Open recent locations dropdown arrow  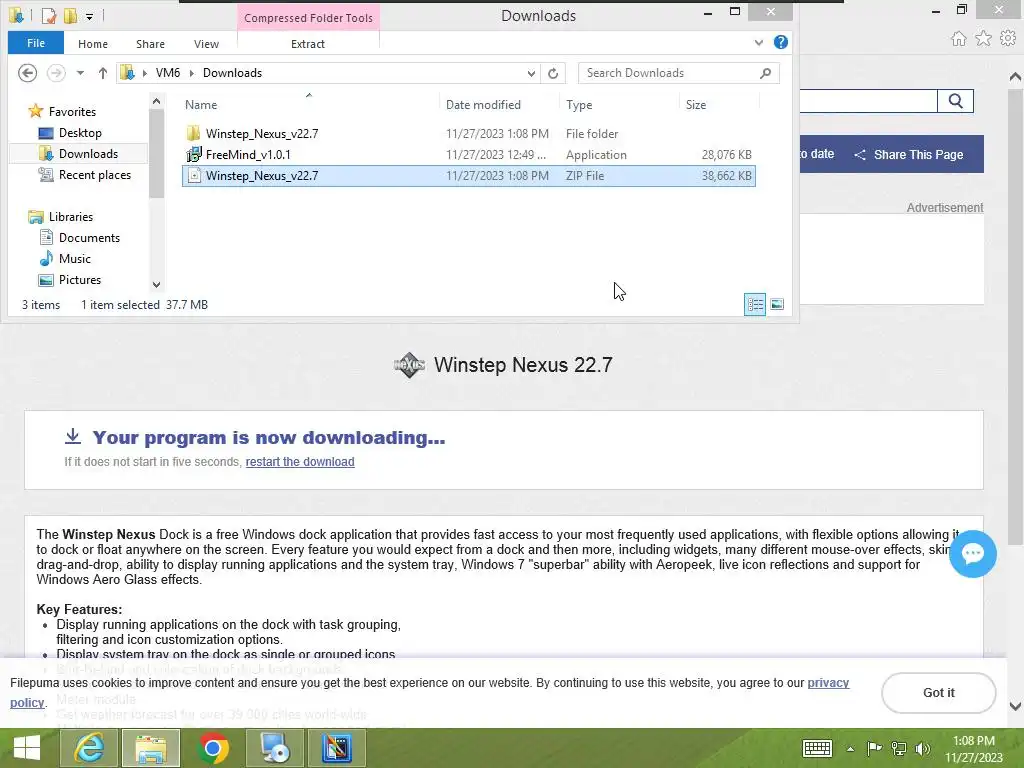80,73
